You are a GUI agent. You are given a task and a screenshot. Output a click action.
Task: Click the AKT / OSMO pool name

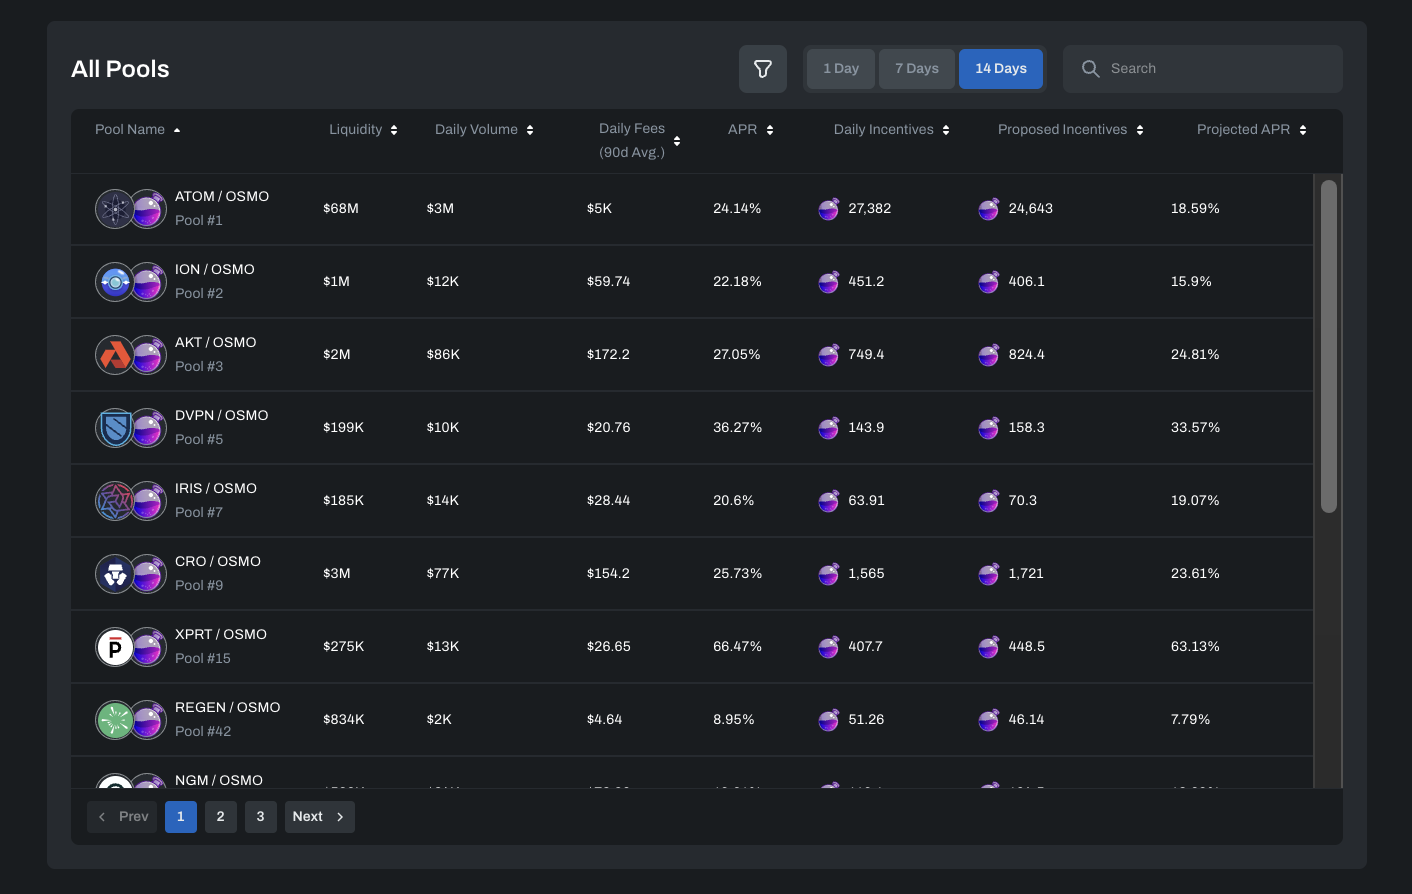[x=216, y=343]
